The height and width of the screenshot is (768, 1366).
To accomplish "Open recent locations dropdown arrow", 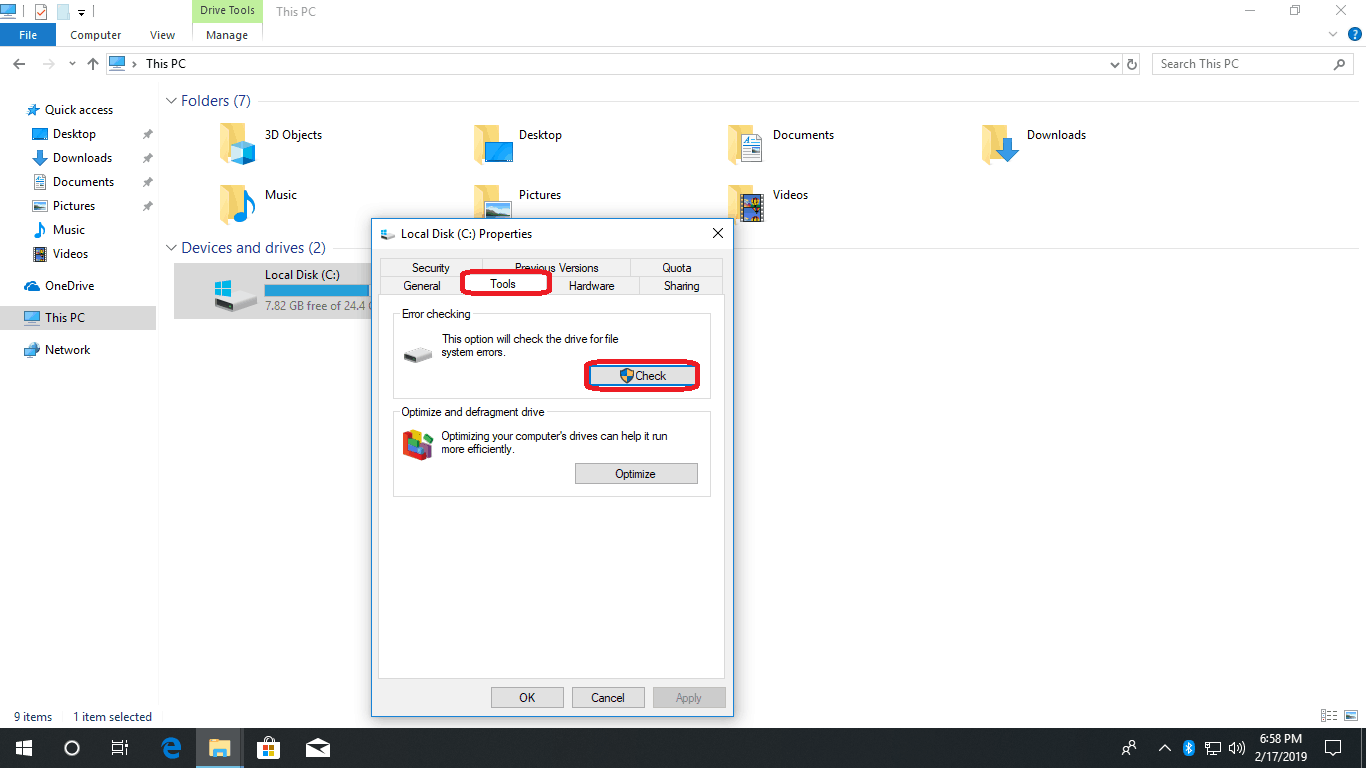I will (x=72, y=64).
